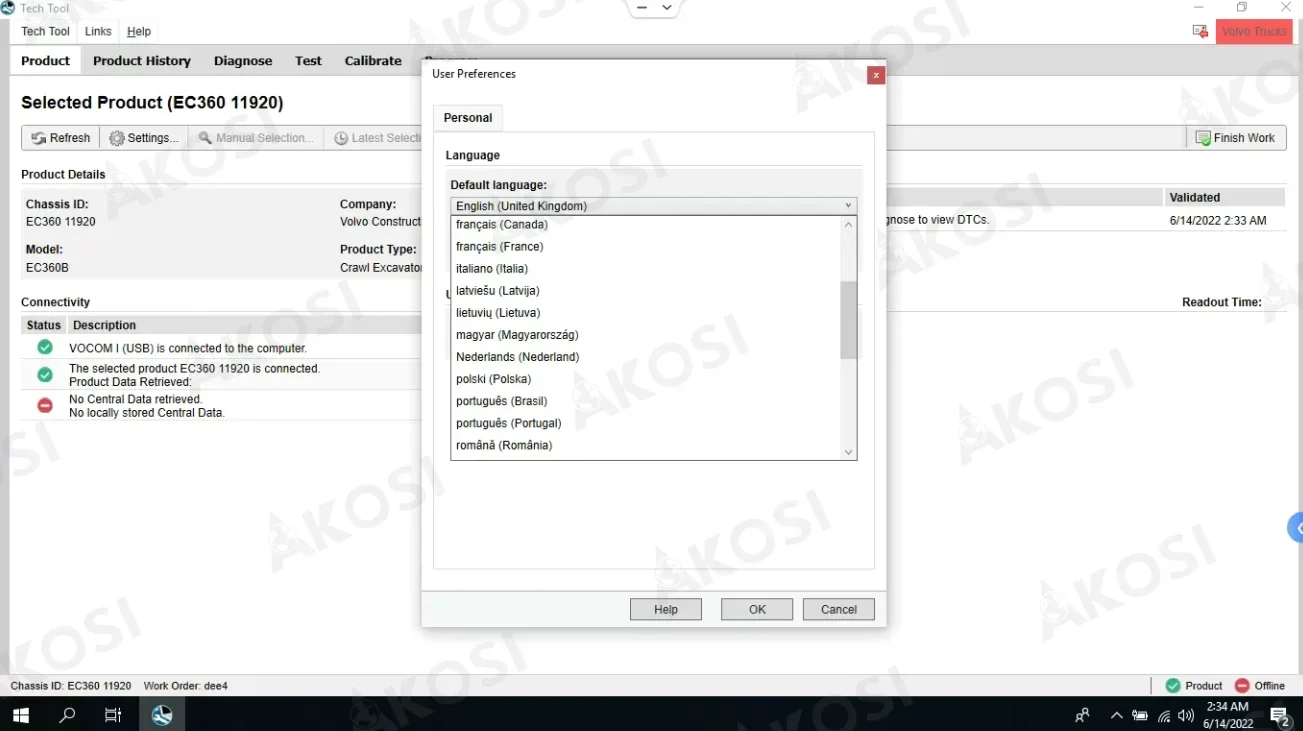Screen dimensions: 1303x731
Task: Open the Windows notification center
Action: point(1280,715)
